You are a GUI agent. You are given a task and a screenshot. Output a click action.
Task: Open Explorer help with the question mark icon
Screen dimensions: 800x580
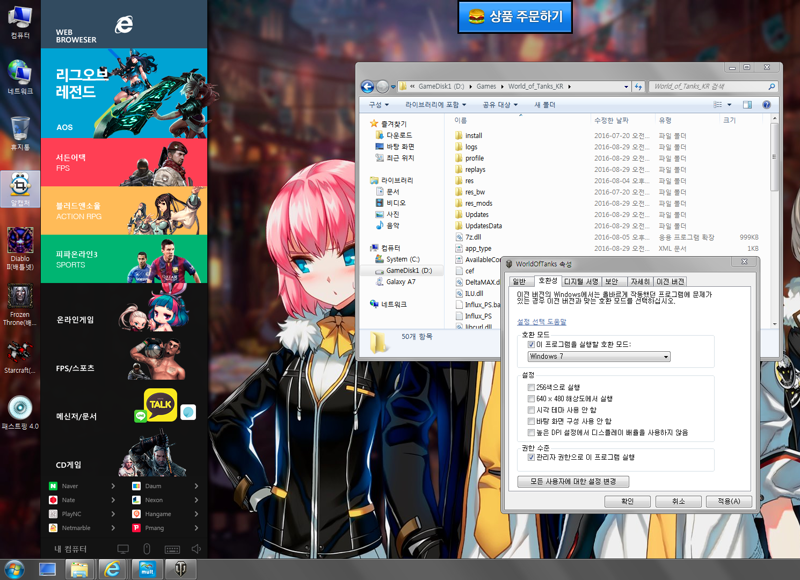click(x=766, y=105)
